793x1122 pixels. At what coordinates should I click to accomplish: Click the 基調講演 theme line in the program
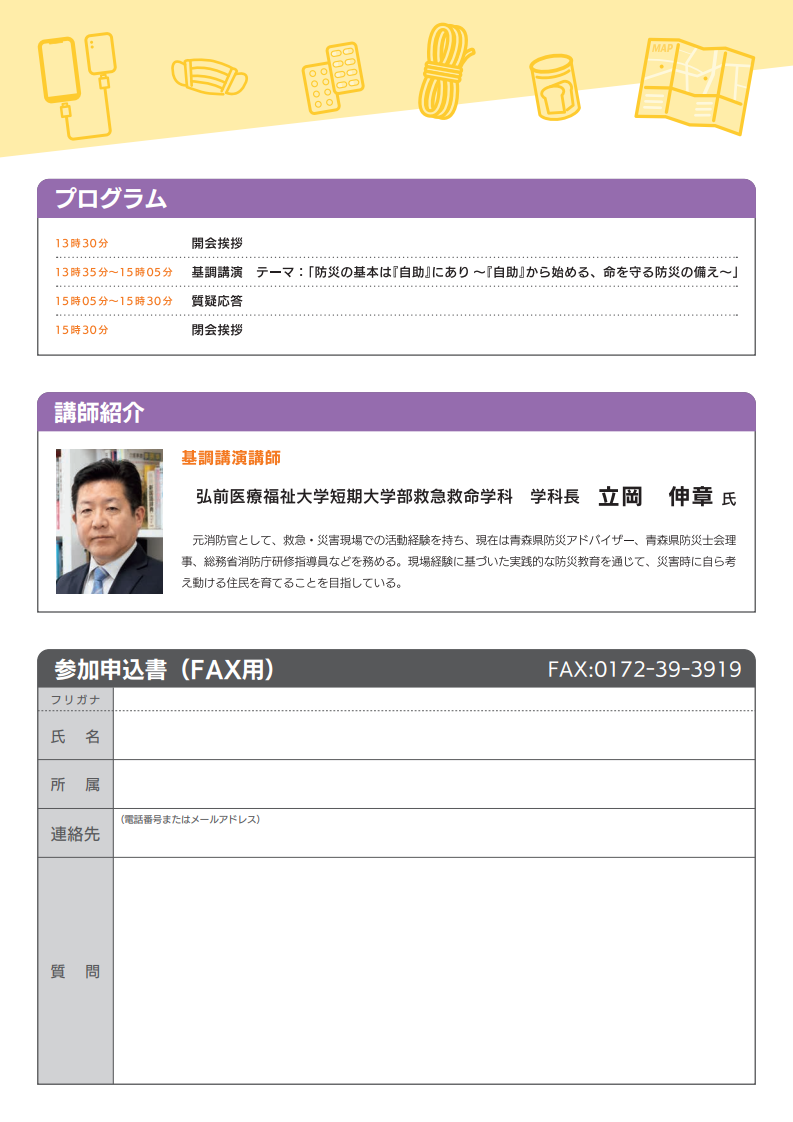(464, 272)
